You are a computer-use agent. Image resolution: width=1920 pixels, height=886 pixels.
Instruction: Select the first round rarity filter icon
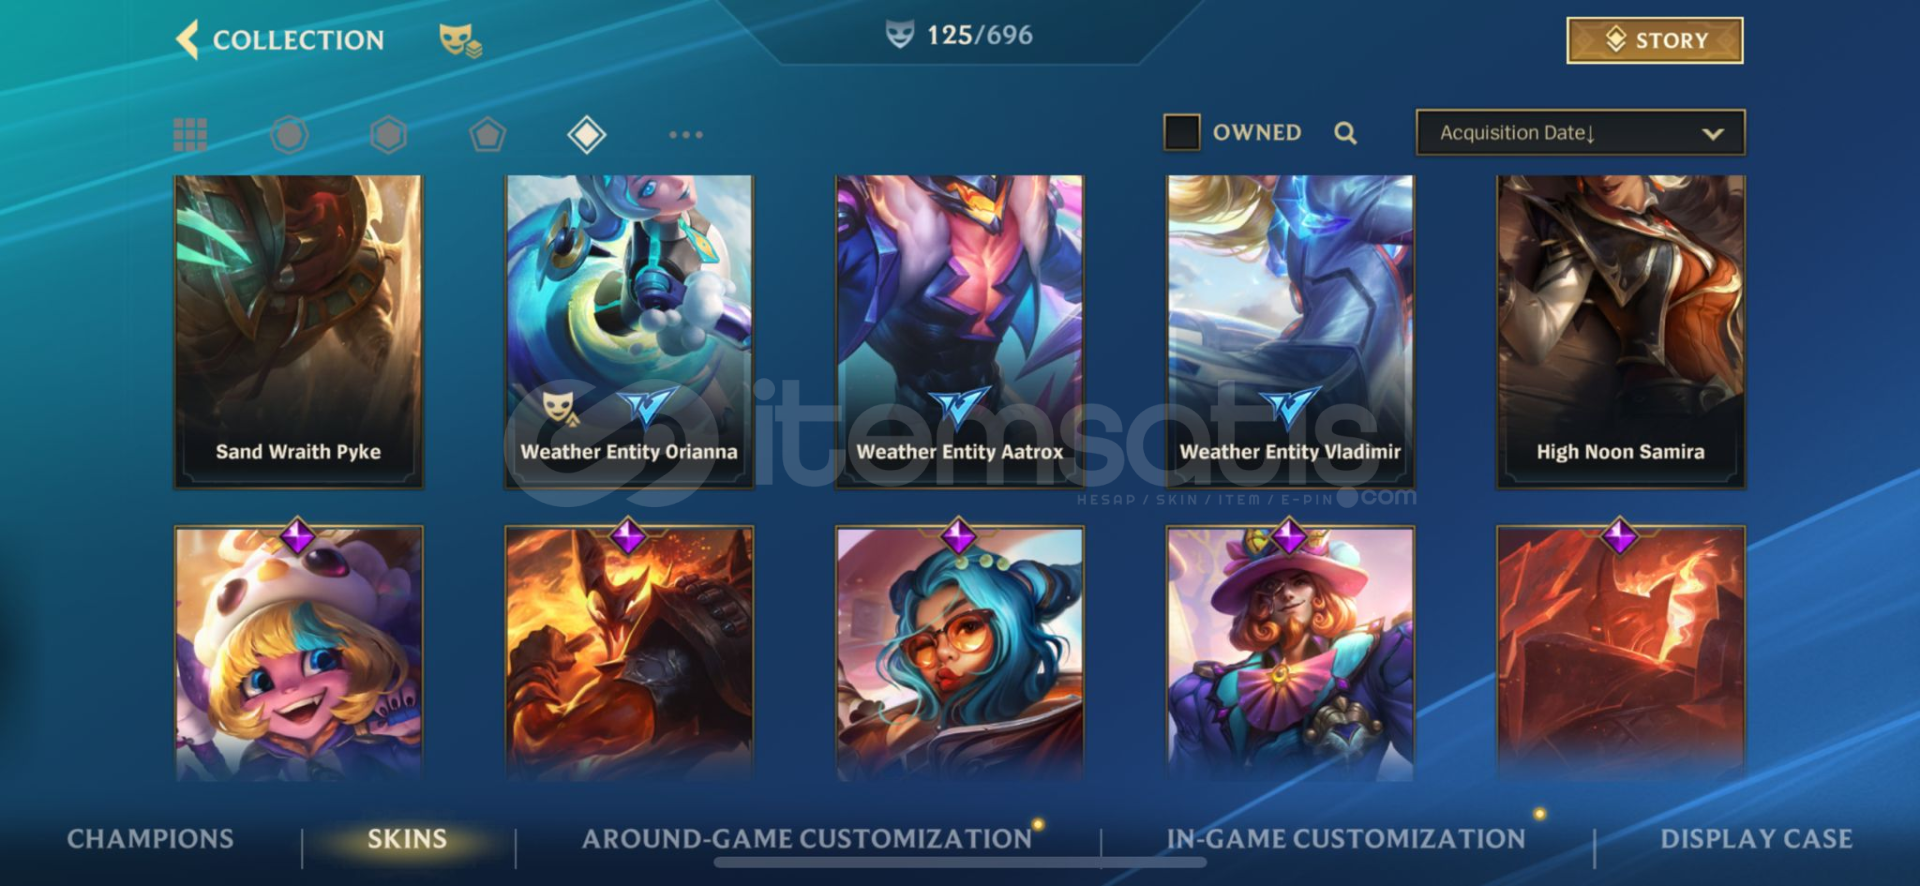(289, 134)
